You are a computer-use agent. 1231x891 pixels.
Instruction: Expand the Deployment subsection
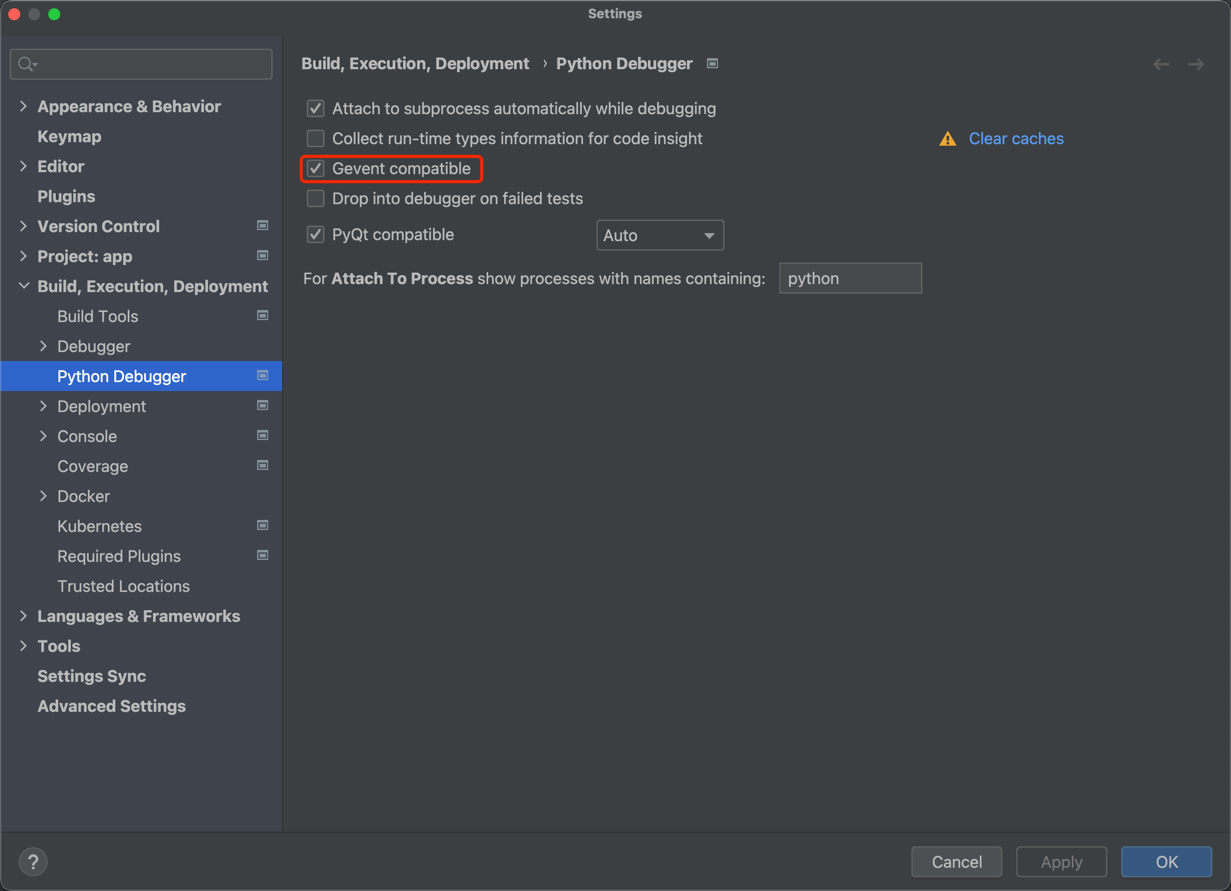pyautogui.click(x=43, y=406)
